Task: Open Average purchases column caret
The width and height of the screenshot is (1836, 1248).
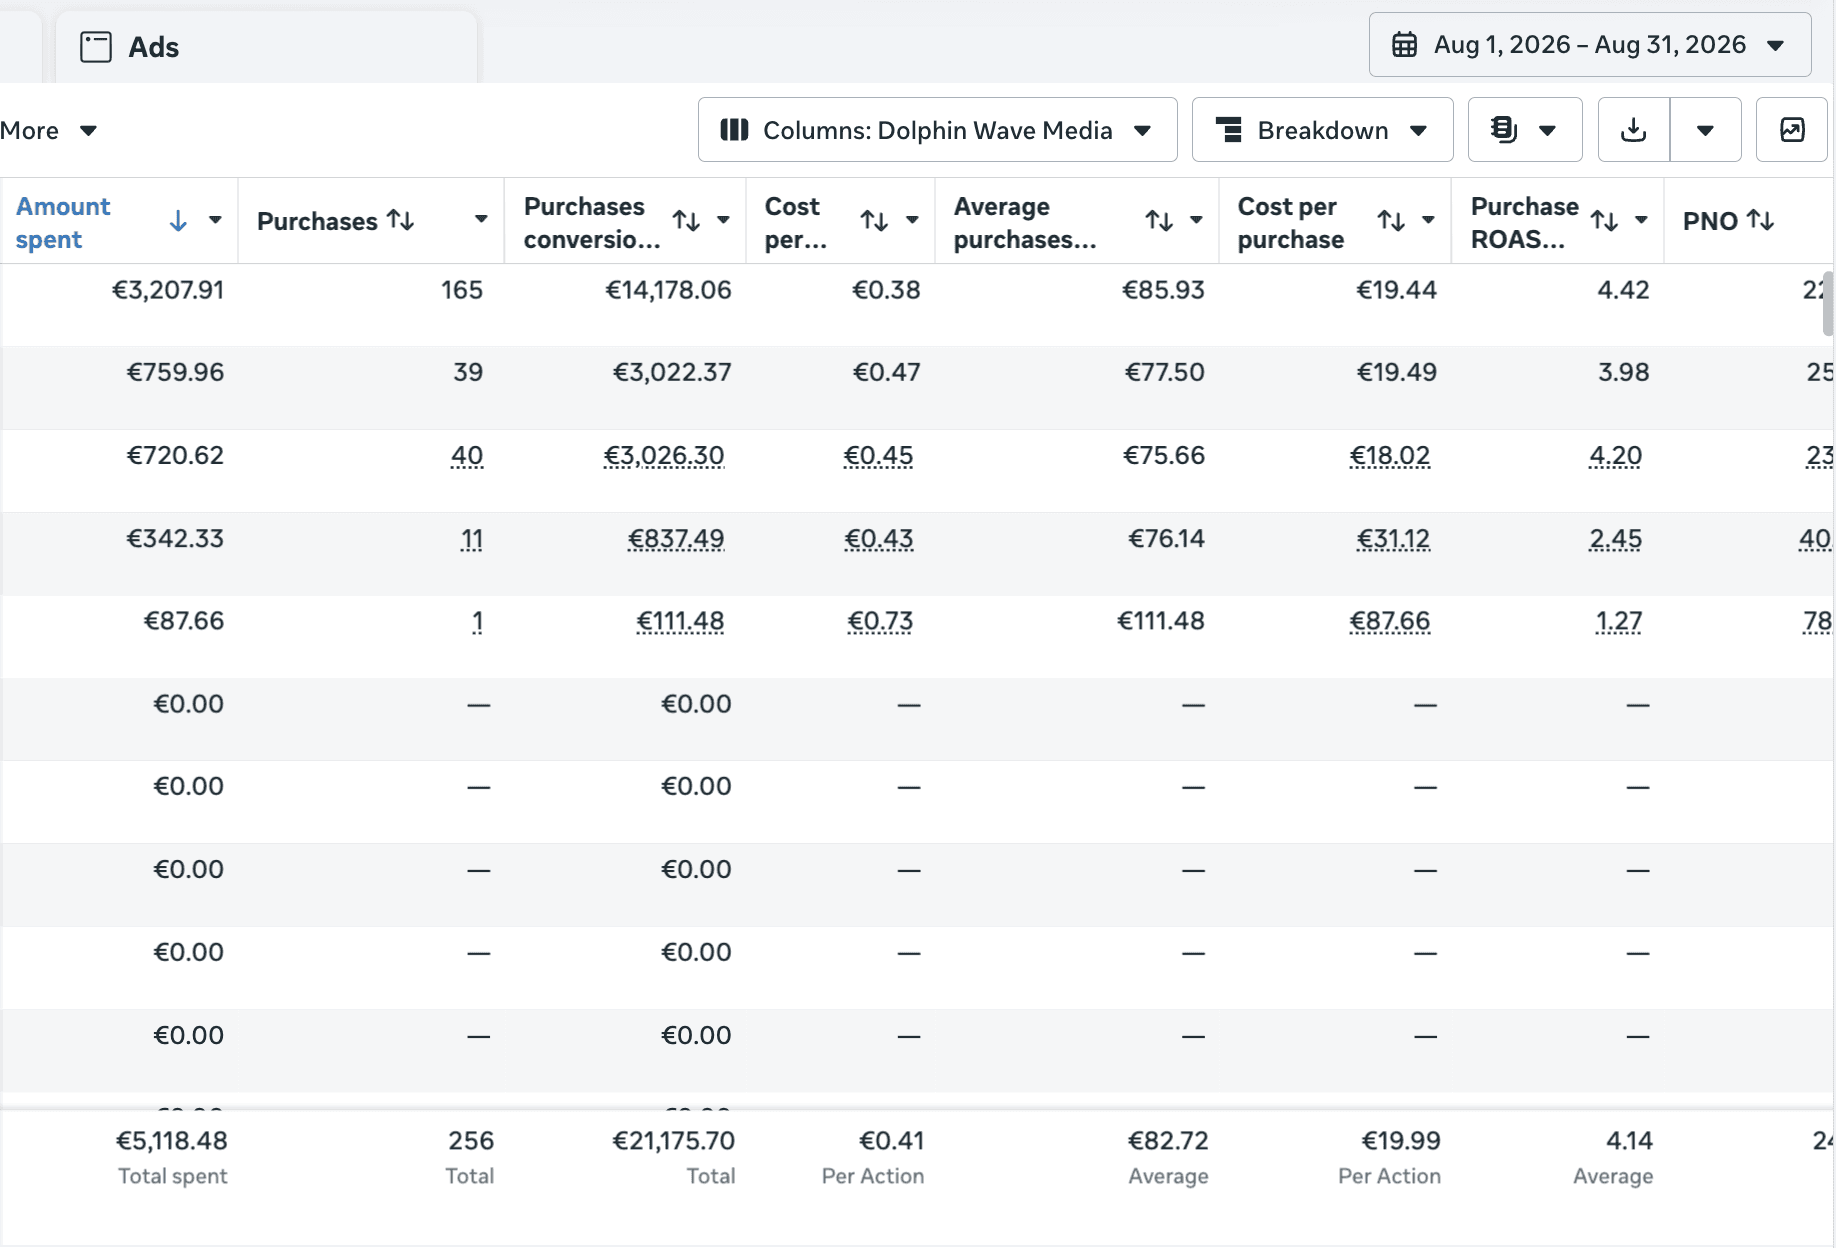Action: coord(1196,220)
